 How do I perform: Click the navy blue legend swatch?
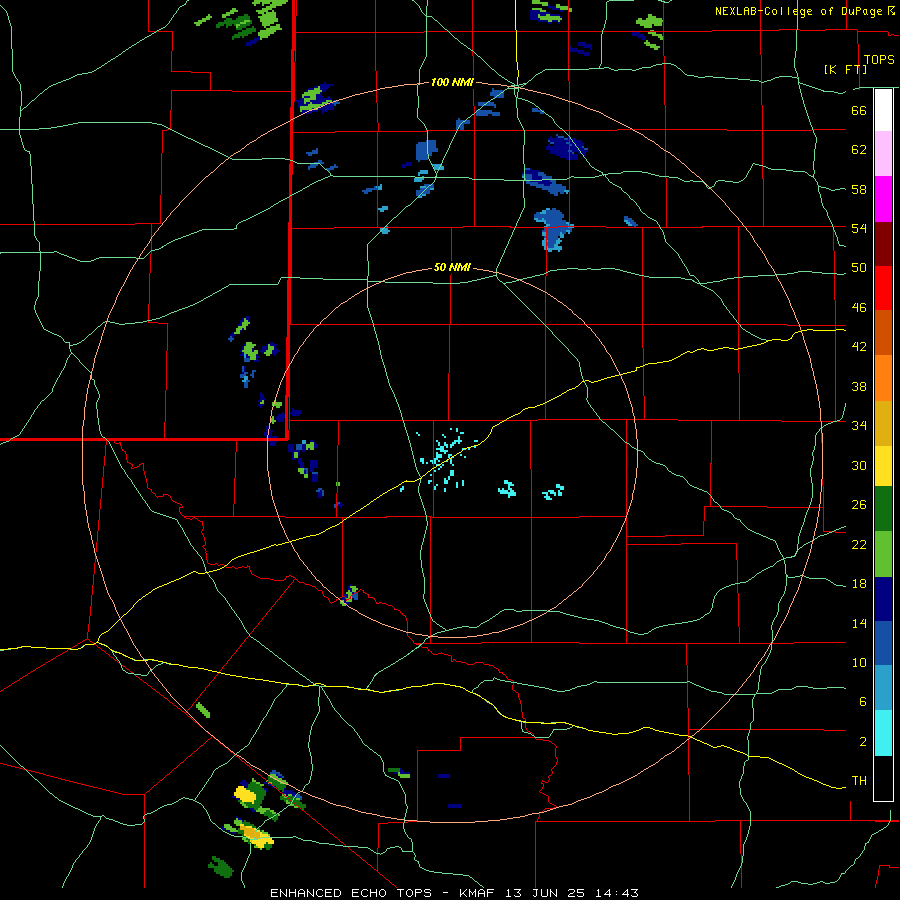click(883, 599)
